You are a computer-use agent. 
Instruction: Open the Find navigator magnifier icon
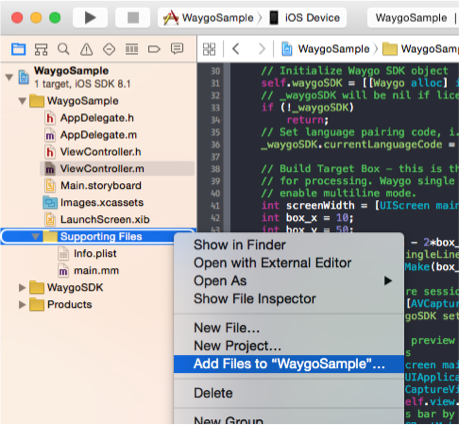tap(63, 49)
